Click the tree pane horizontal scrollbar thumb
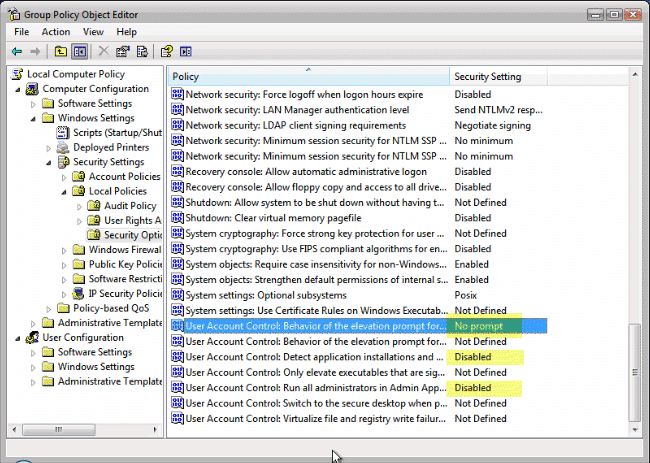650x463 pixels. pyautogui.click(x=59, y=429)
